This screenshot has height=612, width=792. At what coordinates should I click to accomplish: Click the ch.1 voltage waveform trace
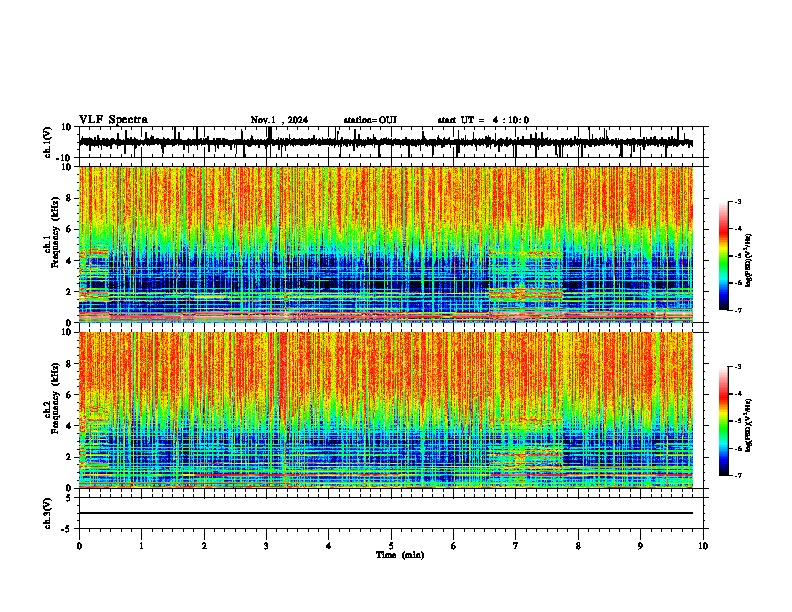[385, 142]
